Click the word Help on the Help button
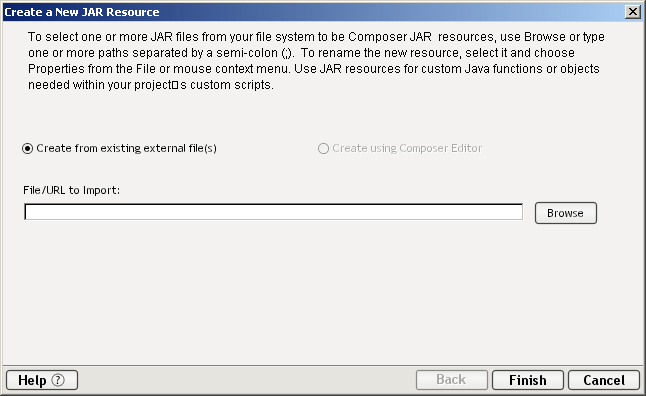Viewport: 646px width, 396px height. [32, 380]
